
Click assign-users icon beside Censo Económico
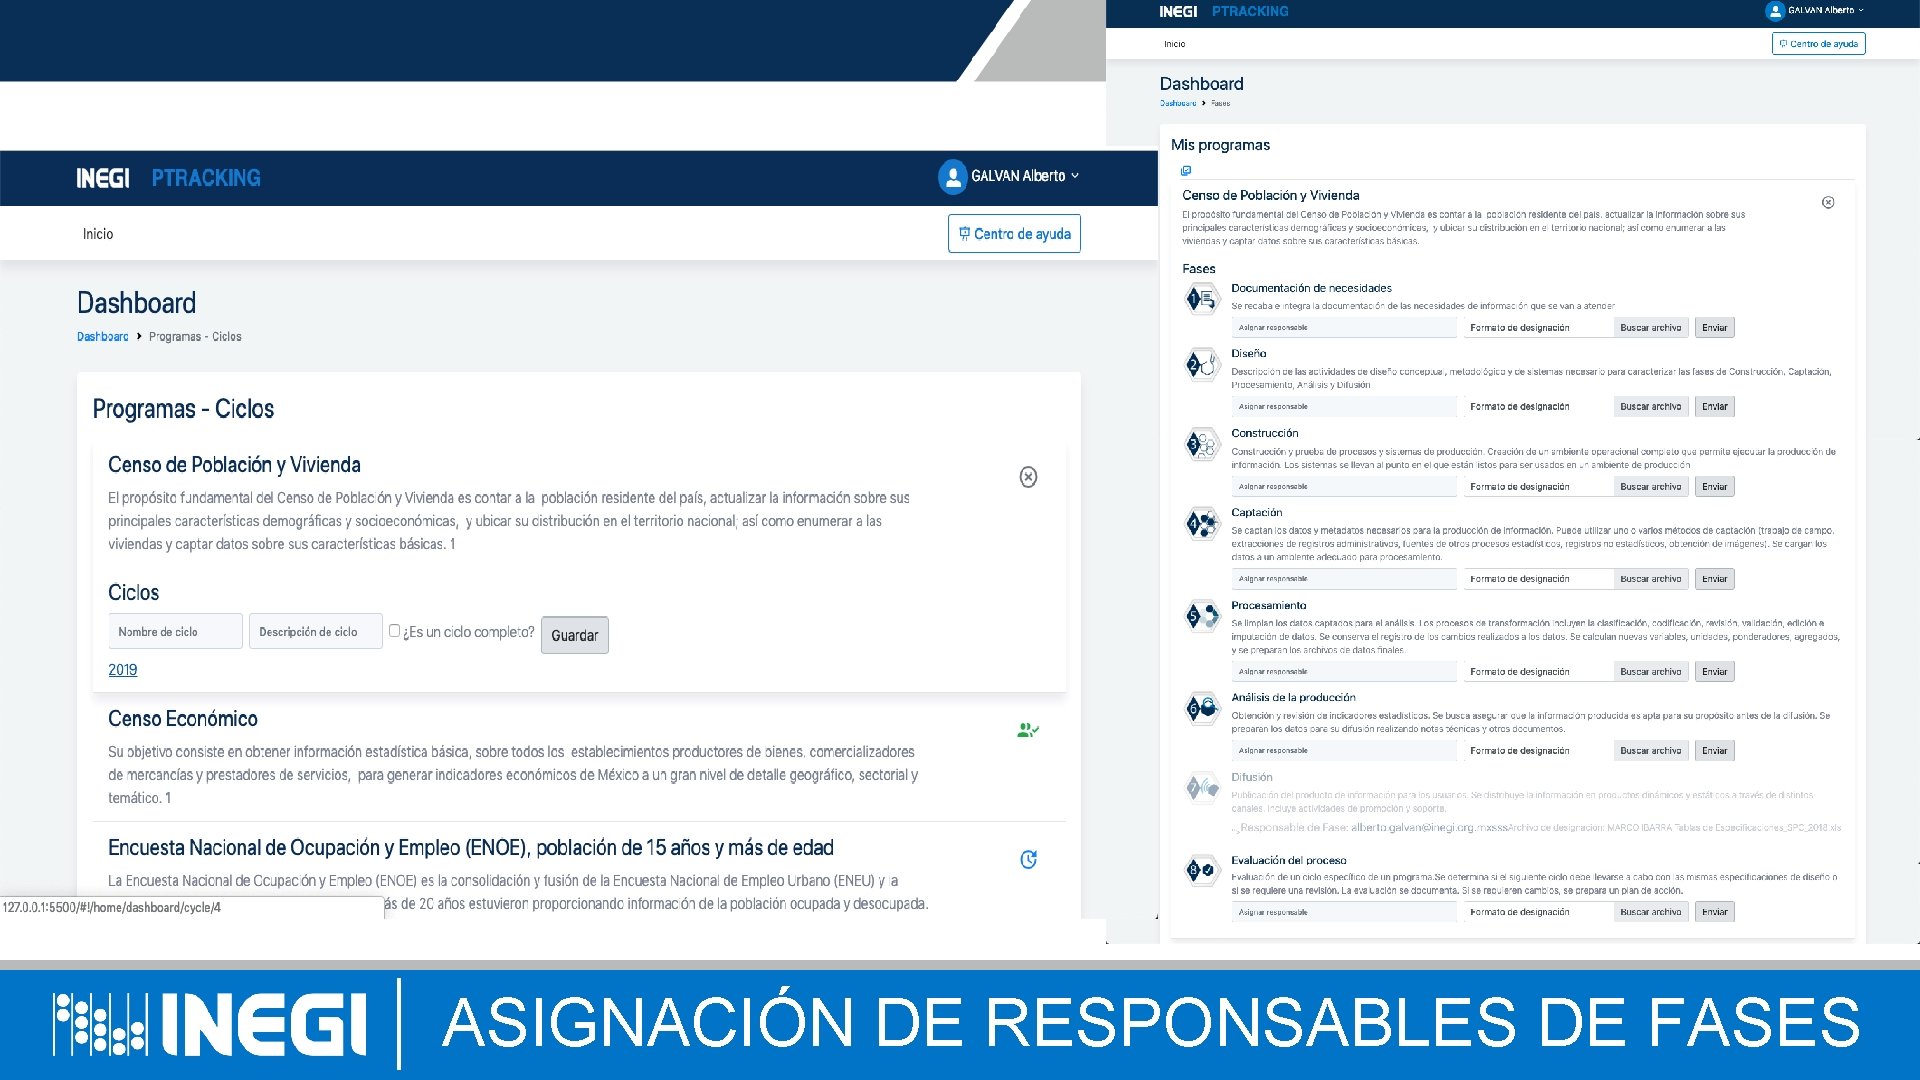coord(1027,731)
